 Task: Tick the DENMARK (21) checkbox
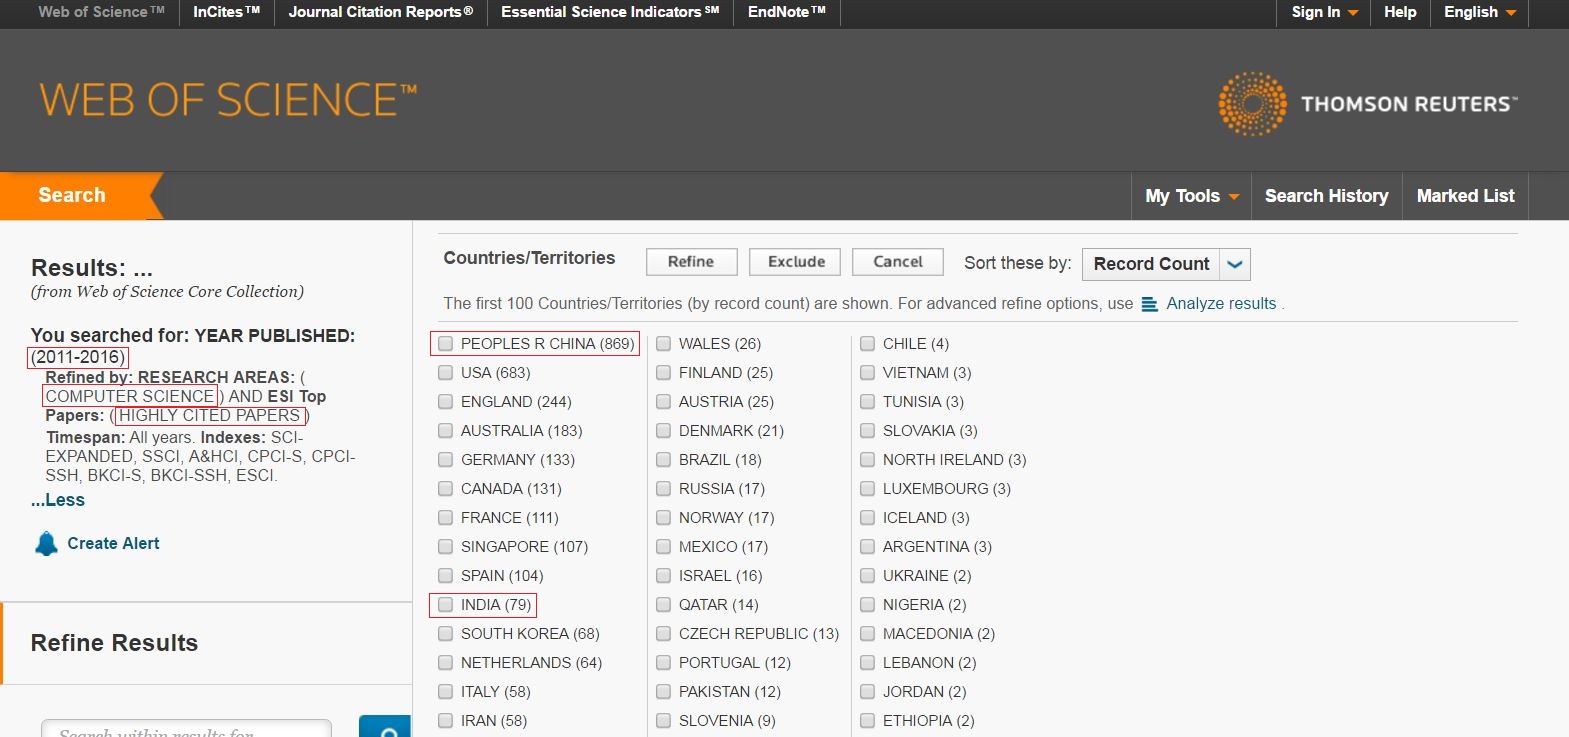coord(664,431)
